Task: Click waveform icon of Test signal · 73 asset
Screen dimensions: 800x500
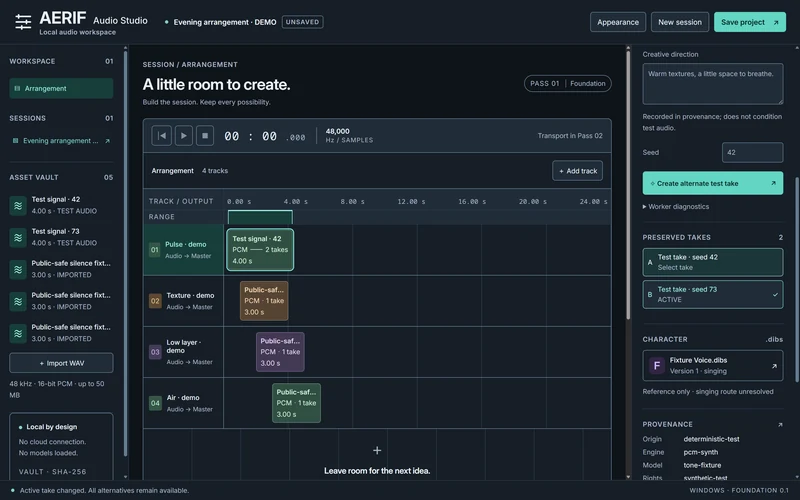Action: coord(18,238)
